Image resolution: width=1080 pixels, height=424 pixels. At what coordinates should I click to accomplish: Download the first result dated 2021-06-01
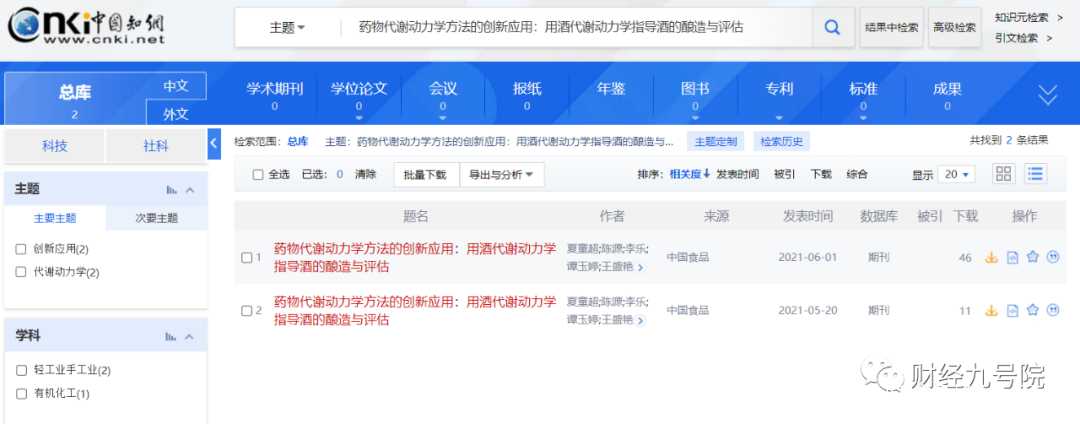992,257
